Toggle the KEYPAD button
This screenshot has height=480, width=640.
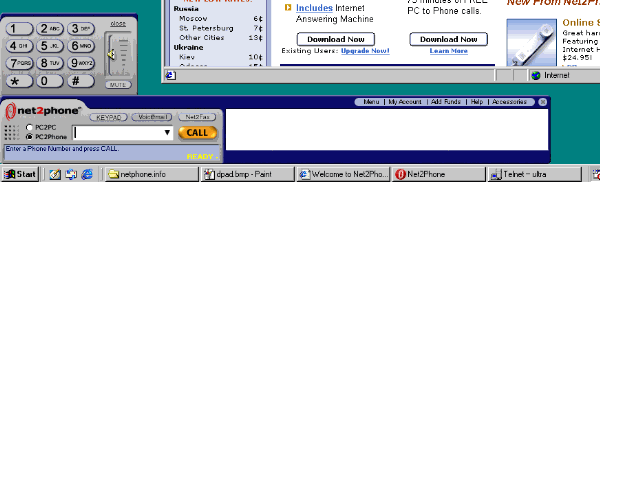(108, 118)
